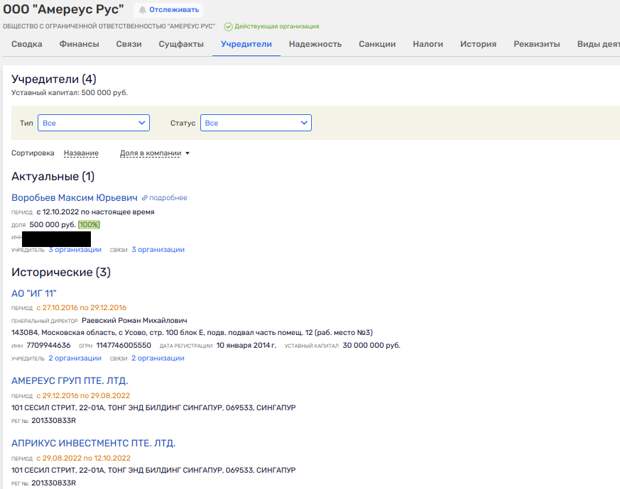The height and width of the screenshot is (489, 620).
Task: Click the ИНН value 7709944636
Action: (48, 345)
